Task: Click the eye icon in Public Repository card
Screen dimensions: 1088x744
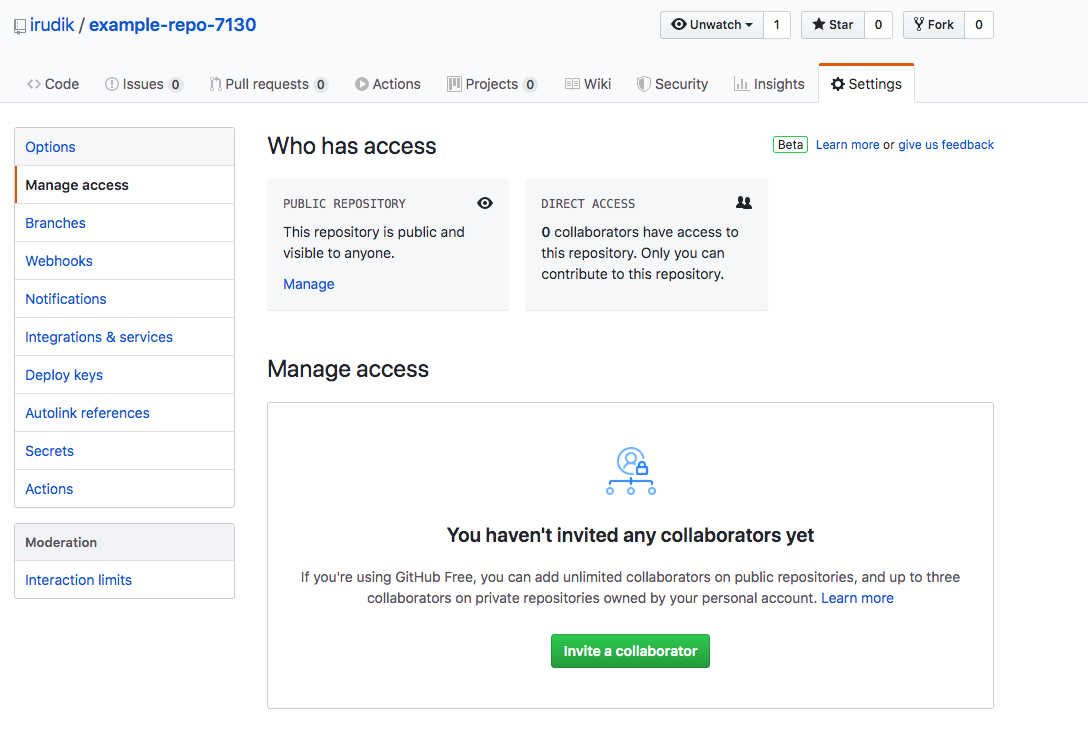Action: [485, 203]
